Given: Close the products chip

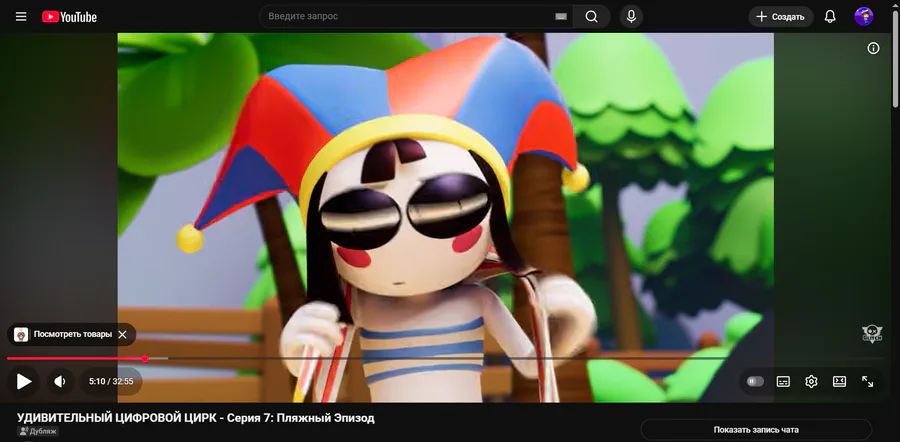Looking at the screenshot, I should [x=122, y=334].
